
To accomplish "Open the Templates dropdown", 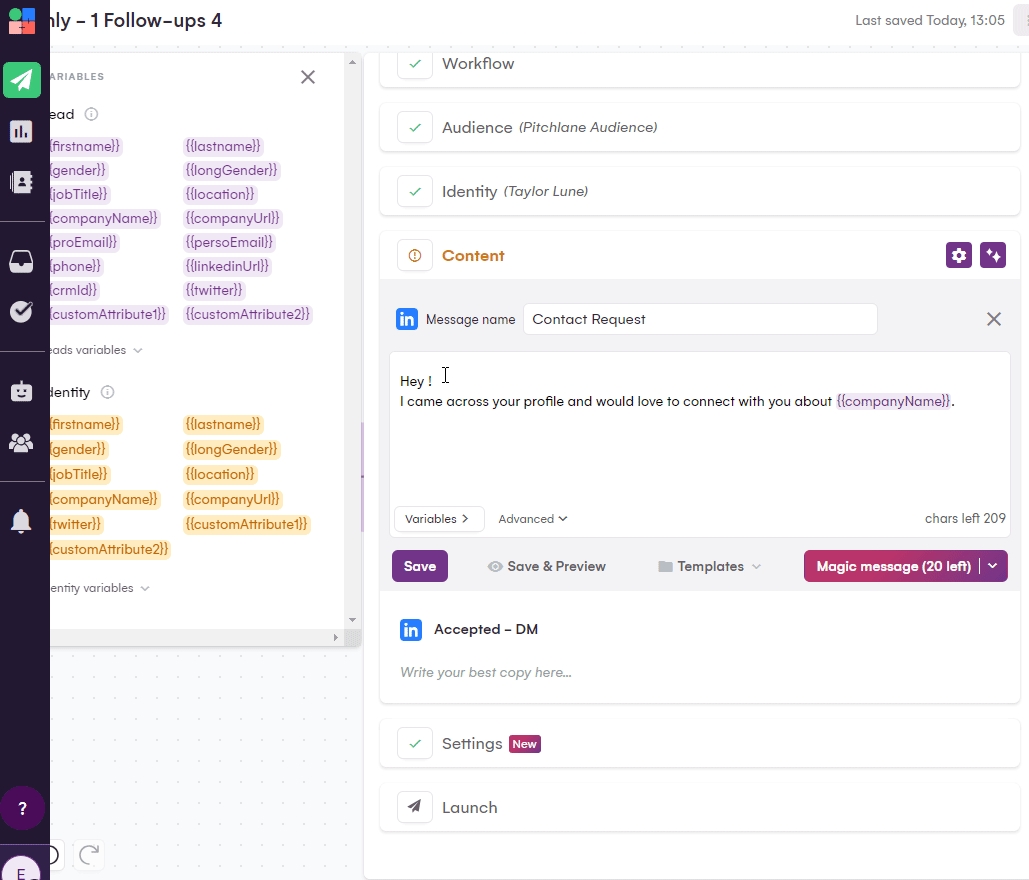I will coord(710,566).
